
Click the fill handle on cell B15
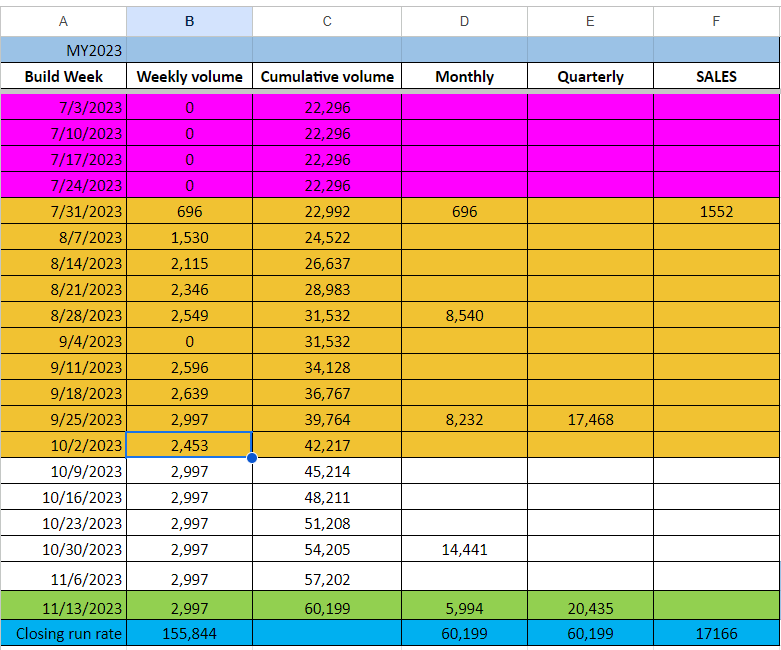(x=251, y=458)
